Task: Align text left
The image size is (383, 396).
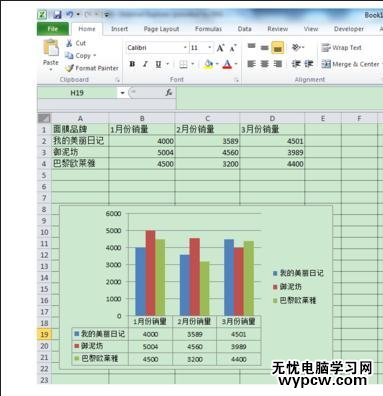Action: (x=252, y=64)
